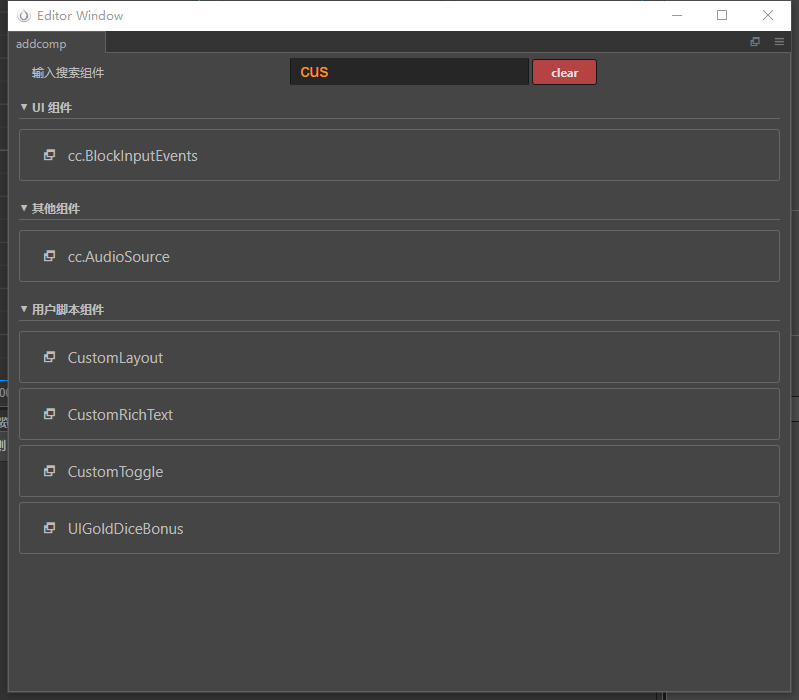Clear the search with the clear button
Viewport: 799px width, 700px height.
point(564,72)
